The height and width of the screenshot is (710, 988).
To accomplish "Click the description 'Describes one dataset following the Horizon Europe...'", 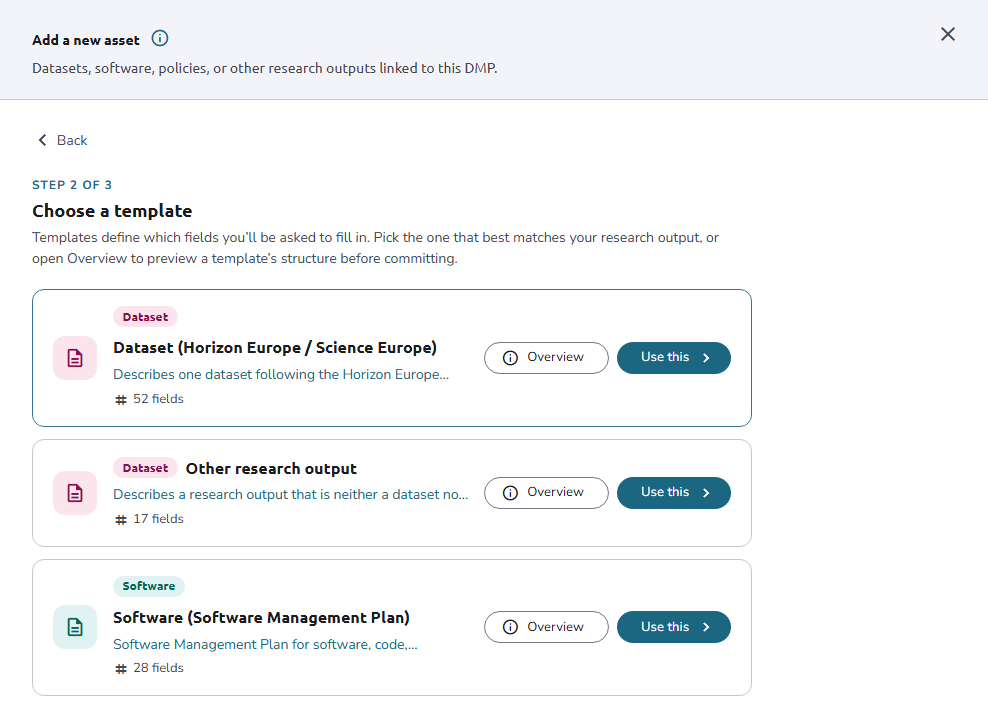I will coord(281,374).
